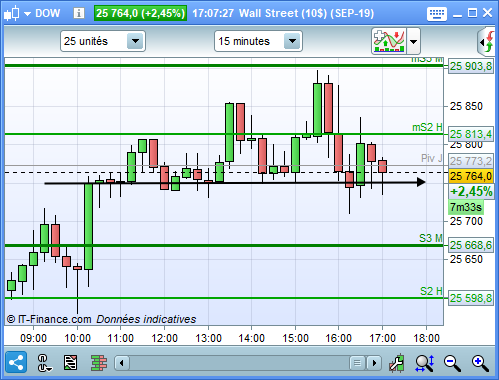This screenshot has height=380, width=499.
Task: Click the instrument info icon
Action: (x=79, y=13)
